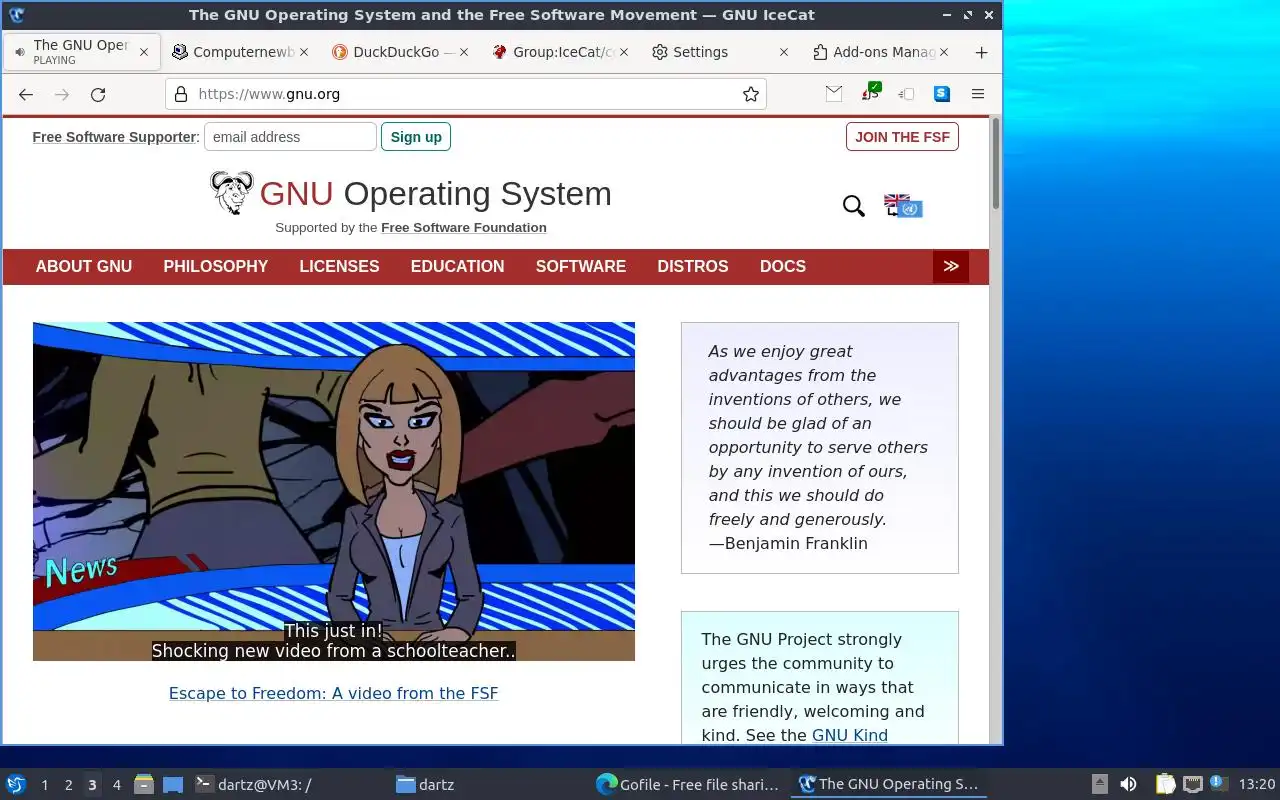1280x800 pixels.
Task: Open the site search magnifier
Action: coord(853,206)
